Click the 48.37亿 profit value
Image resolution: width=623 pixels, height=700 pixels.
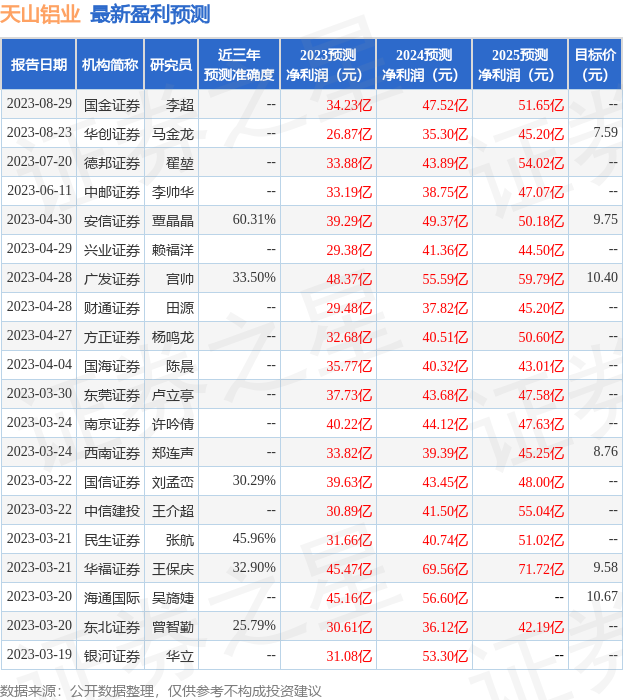[349, 279]
